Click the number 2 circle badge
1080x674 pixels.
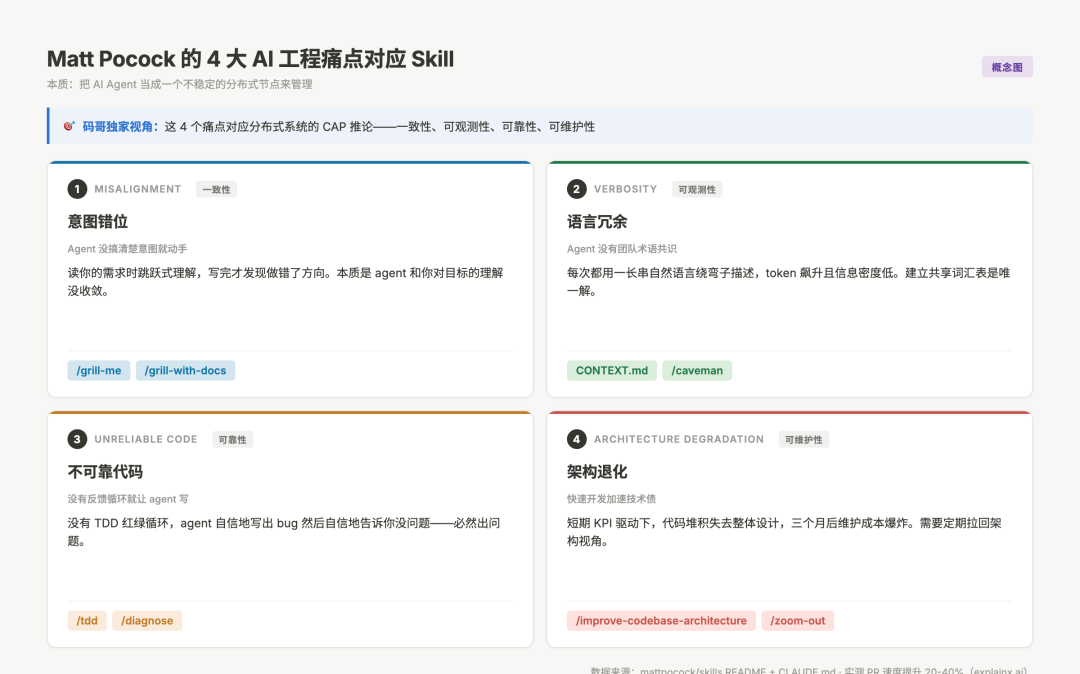pyautogui.click(x=577, y=189)
